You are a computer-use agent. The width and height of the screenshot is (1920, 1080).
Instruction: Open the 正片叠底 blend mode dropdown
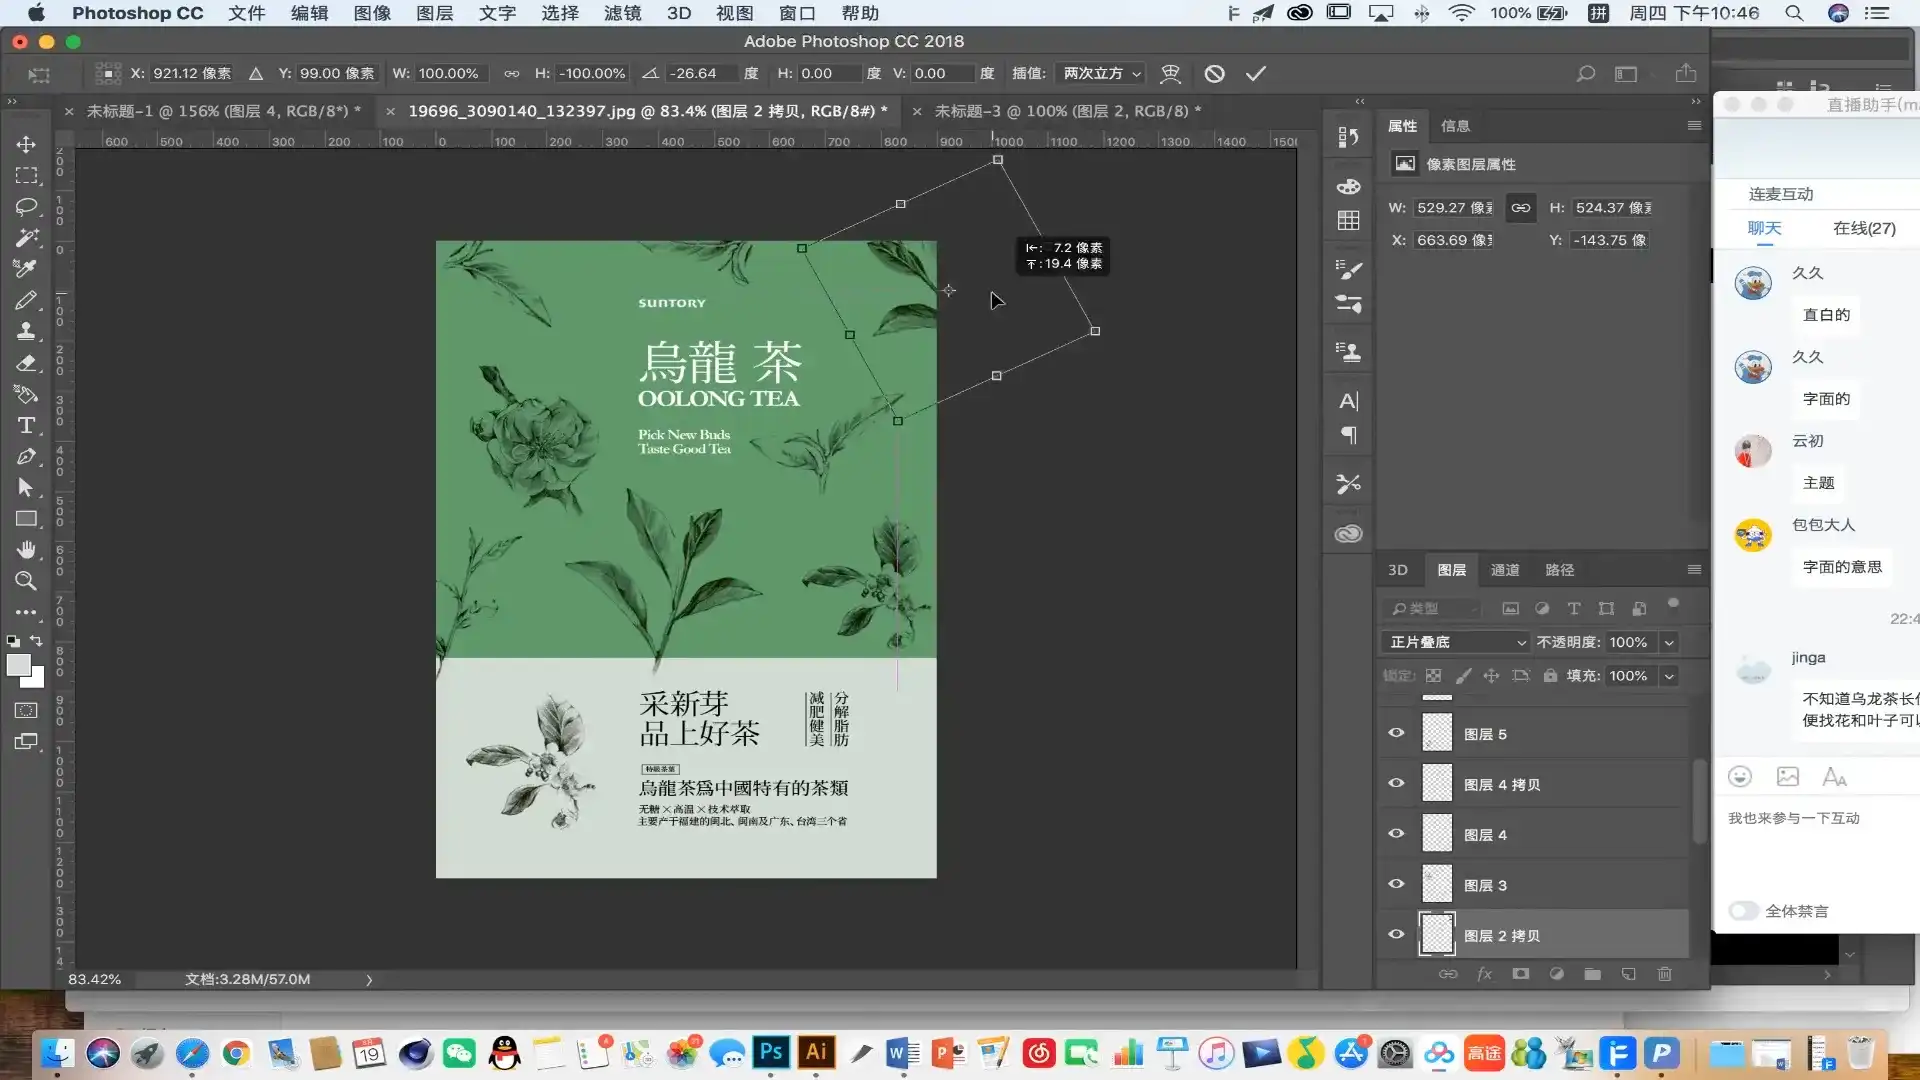pyautogui.click(x=1453, y=642)
